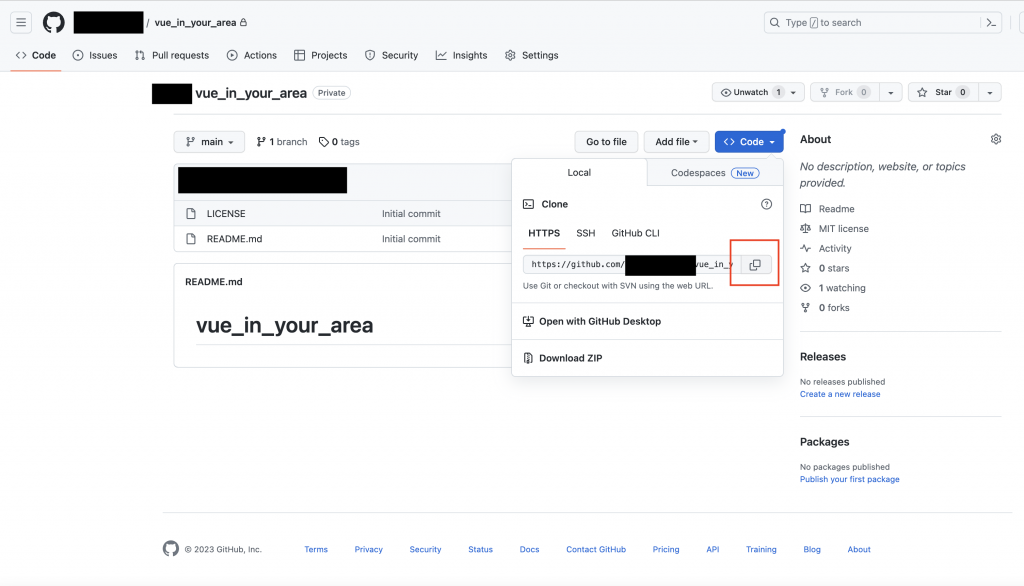Screen dimensions: 1024x586
Task: Open the command palette icon
Action: [991, 22]
